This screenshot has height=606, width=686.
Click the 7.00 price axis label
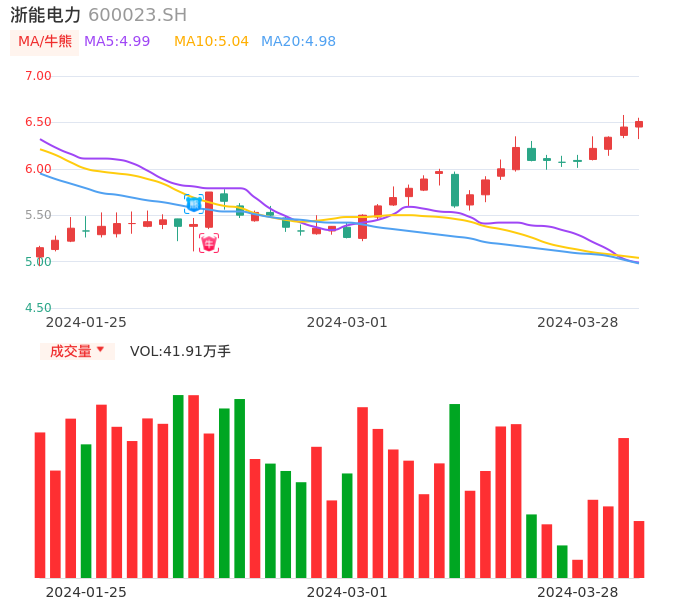point(38,76)
